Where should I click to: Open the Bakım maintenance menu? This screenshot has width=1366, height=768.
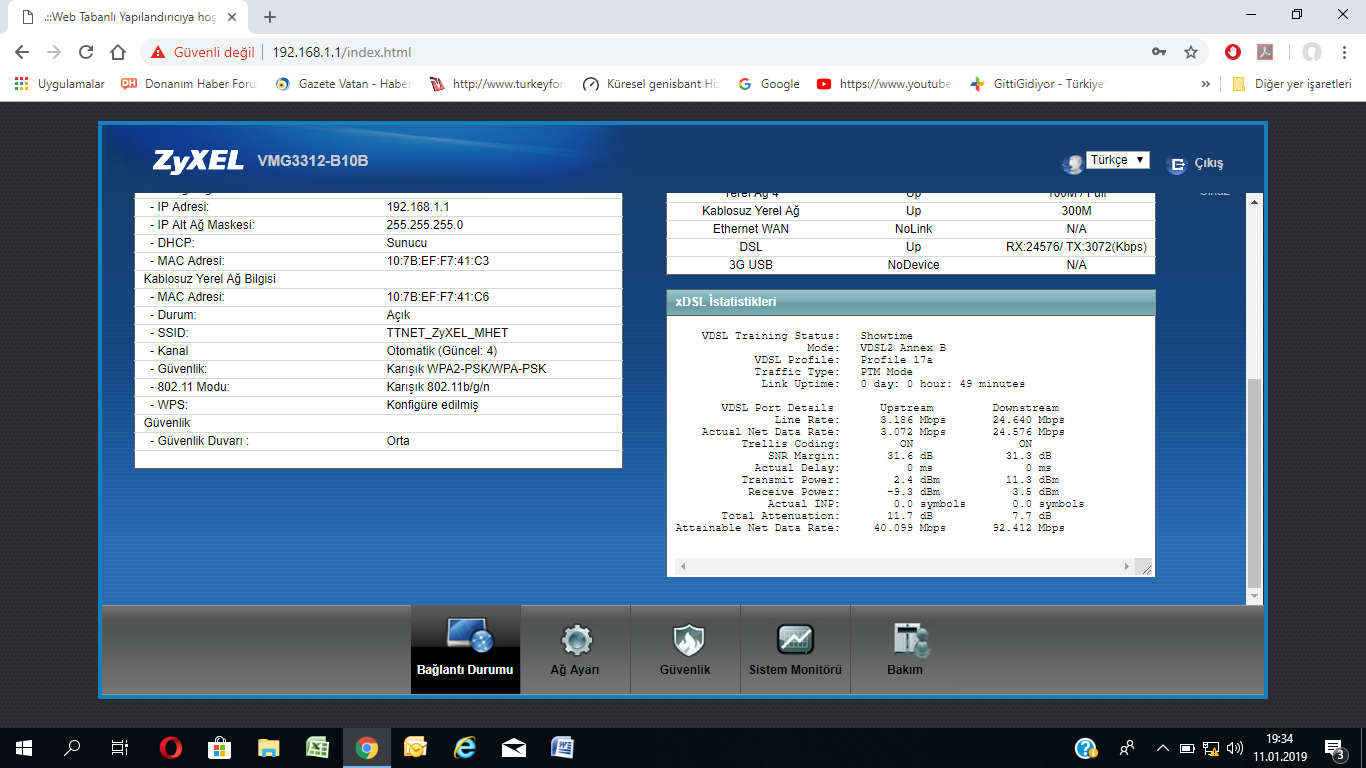point(905,649)
